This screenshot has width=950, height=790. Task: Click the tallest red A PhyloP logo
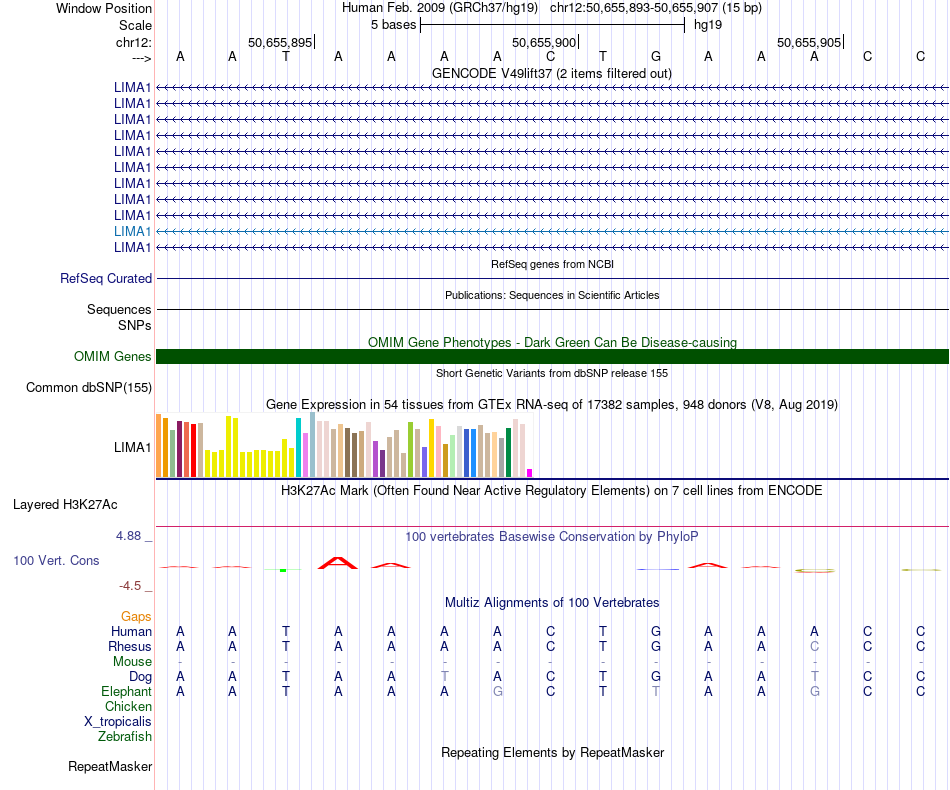tap(338, 563)
